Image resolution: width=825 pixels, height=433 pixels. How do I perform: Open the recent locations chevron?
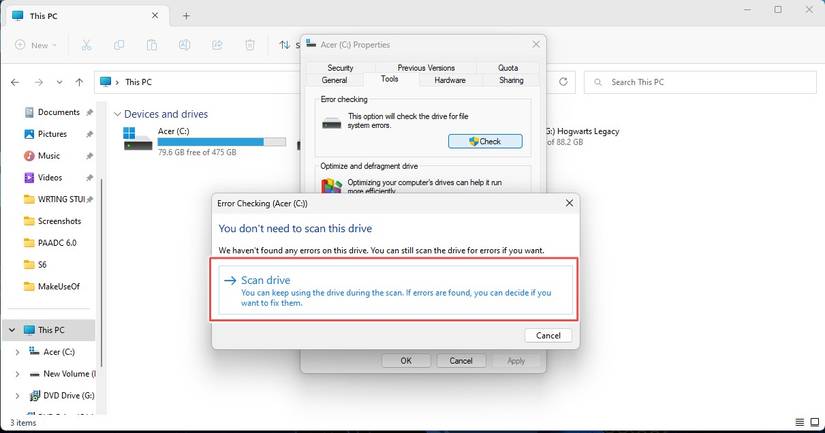pyautogui.click(x=59, y=82)
